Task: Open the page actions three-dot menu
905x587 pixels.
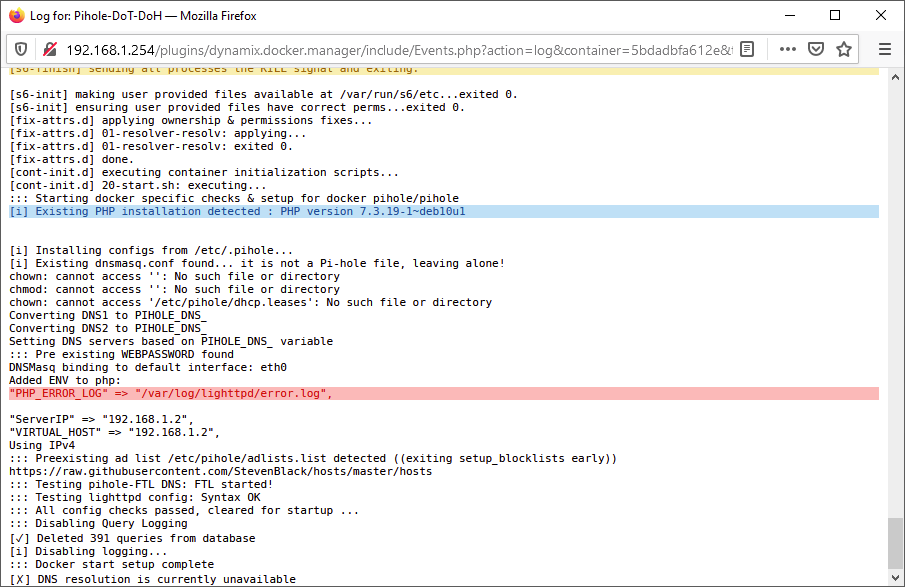Action: click(x=787, y=50)
